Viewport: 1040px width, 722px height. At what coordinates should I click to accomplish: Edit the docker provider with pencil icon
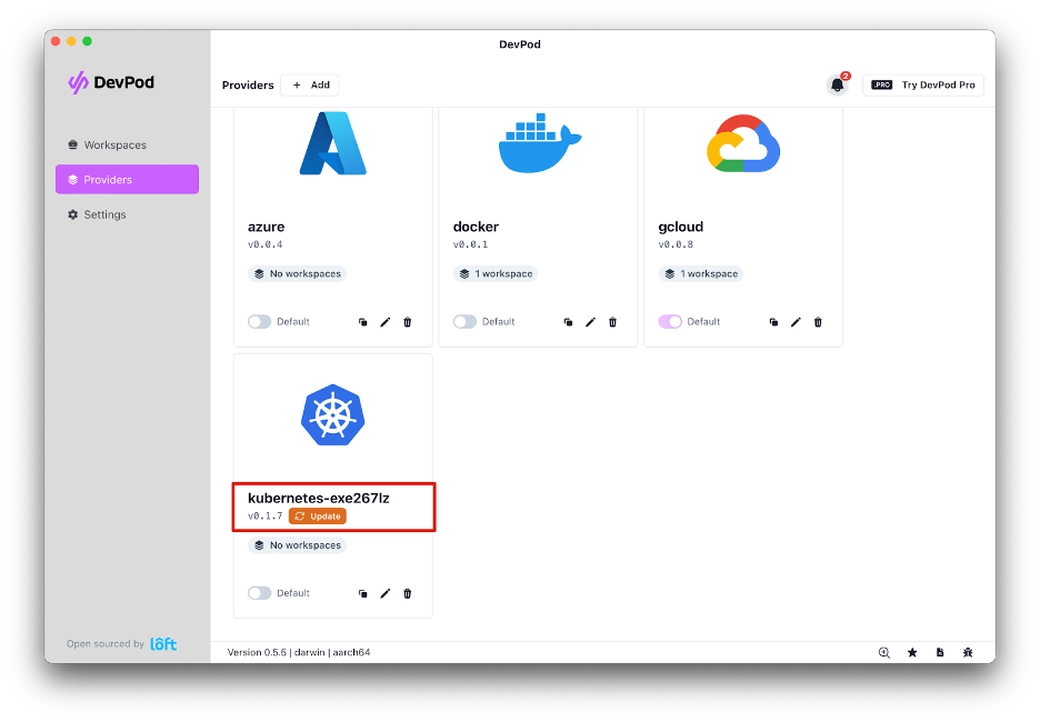point(590,322)
